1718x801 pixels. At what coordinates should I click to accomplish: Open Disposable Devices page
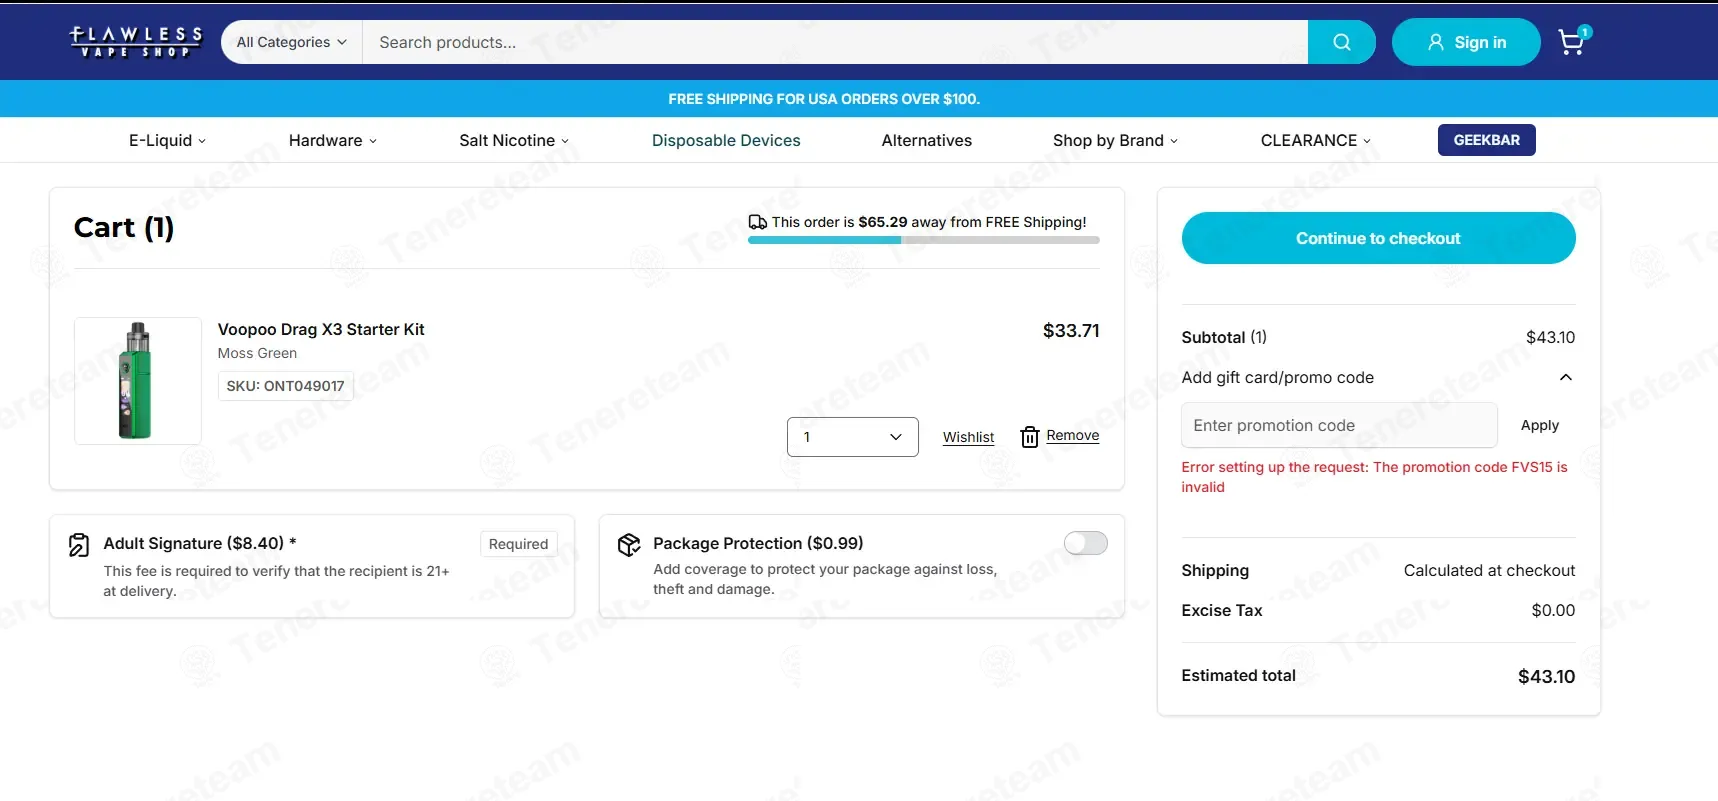[726, 140]
